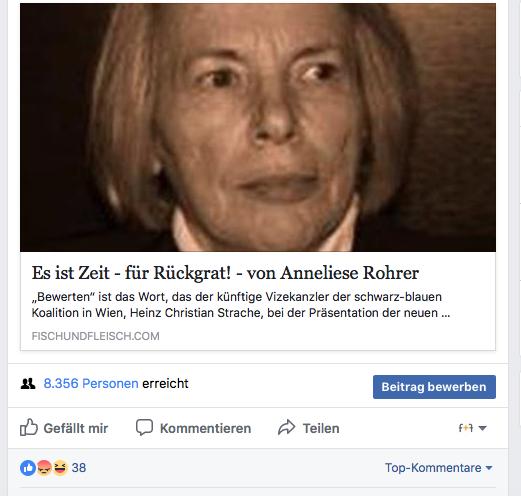Click the Gefällt mir text label
Screen dimensions: 521x496
76,428
